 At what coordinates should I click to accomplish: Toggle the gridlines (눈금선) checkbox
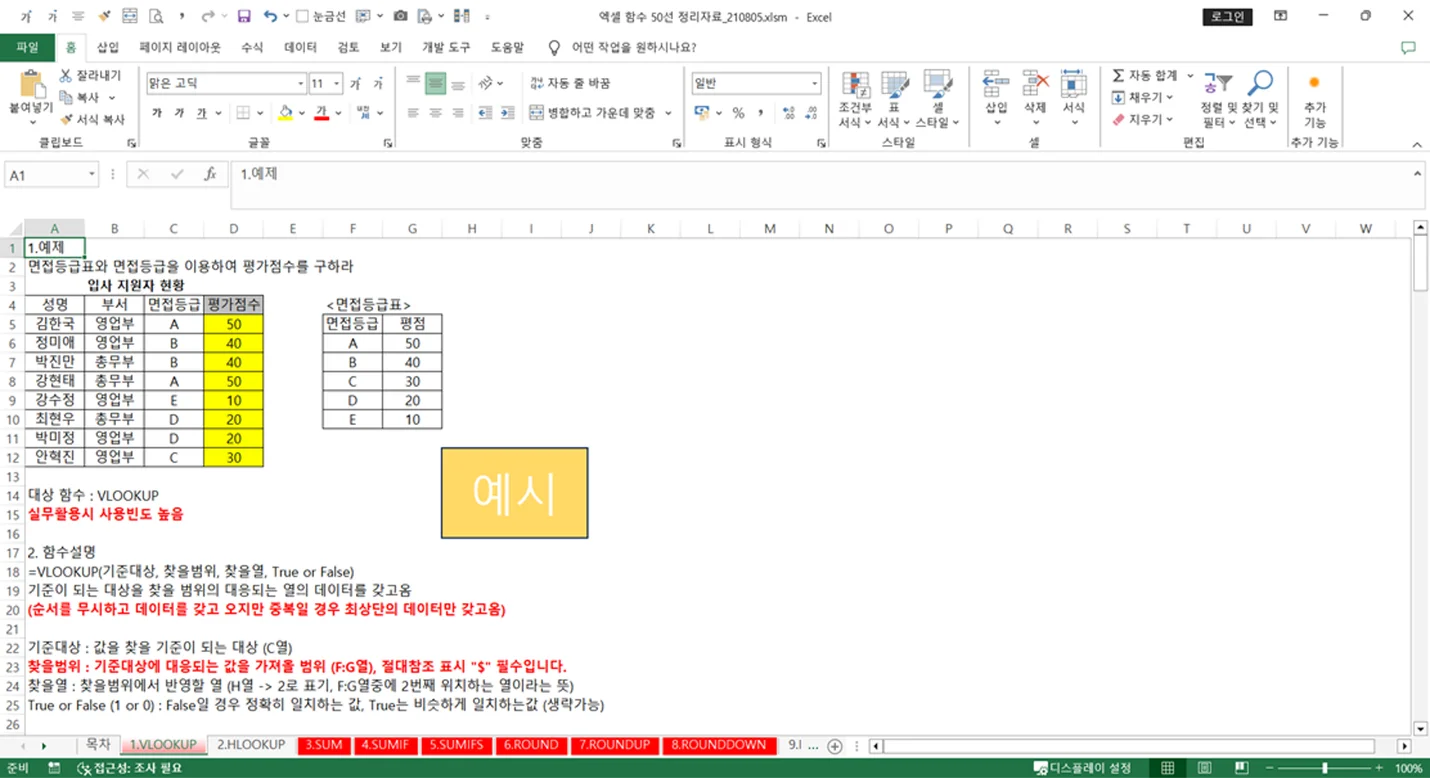pyautogui.click(x=302, y=17)
